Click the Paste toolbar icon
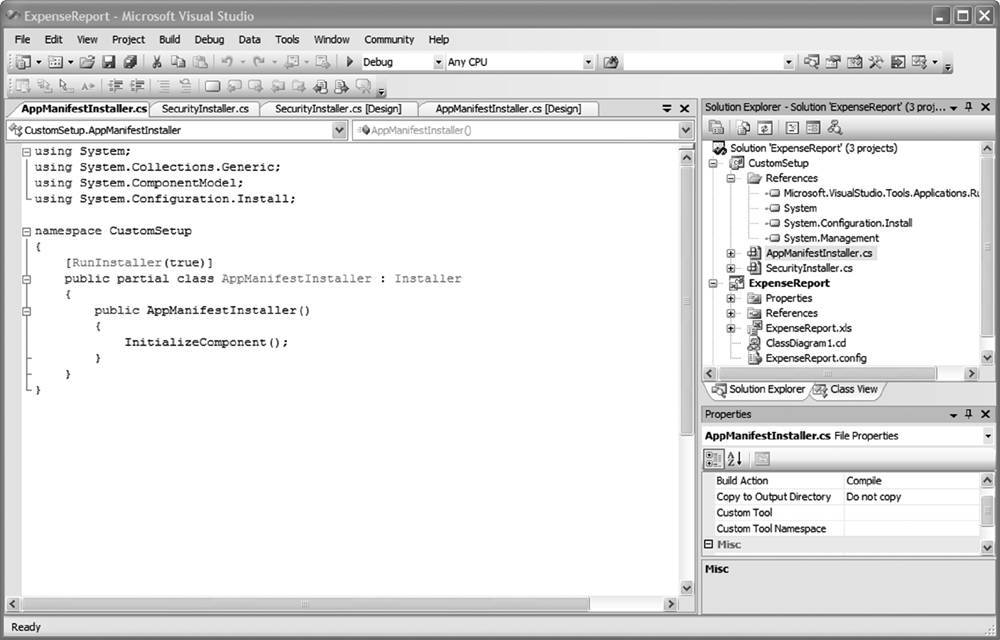The width and height of the screenshot is (1000, 640). point(200,62)
